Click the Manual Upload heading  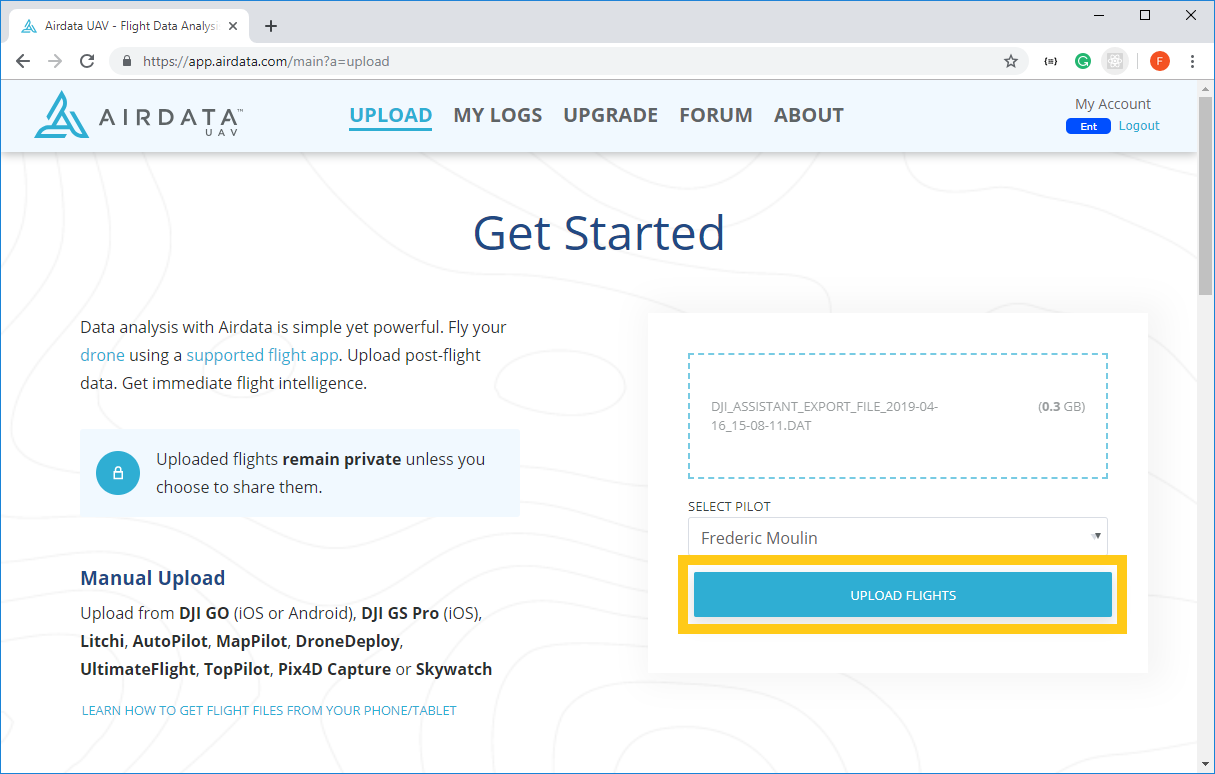pos(153,578)
